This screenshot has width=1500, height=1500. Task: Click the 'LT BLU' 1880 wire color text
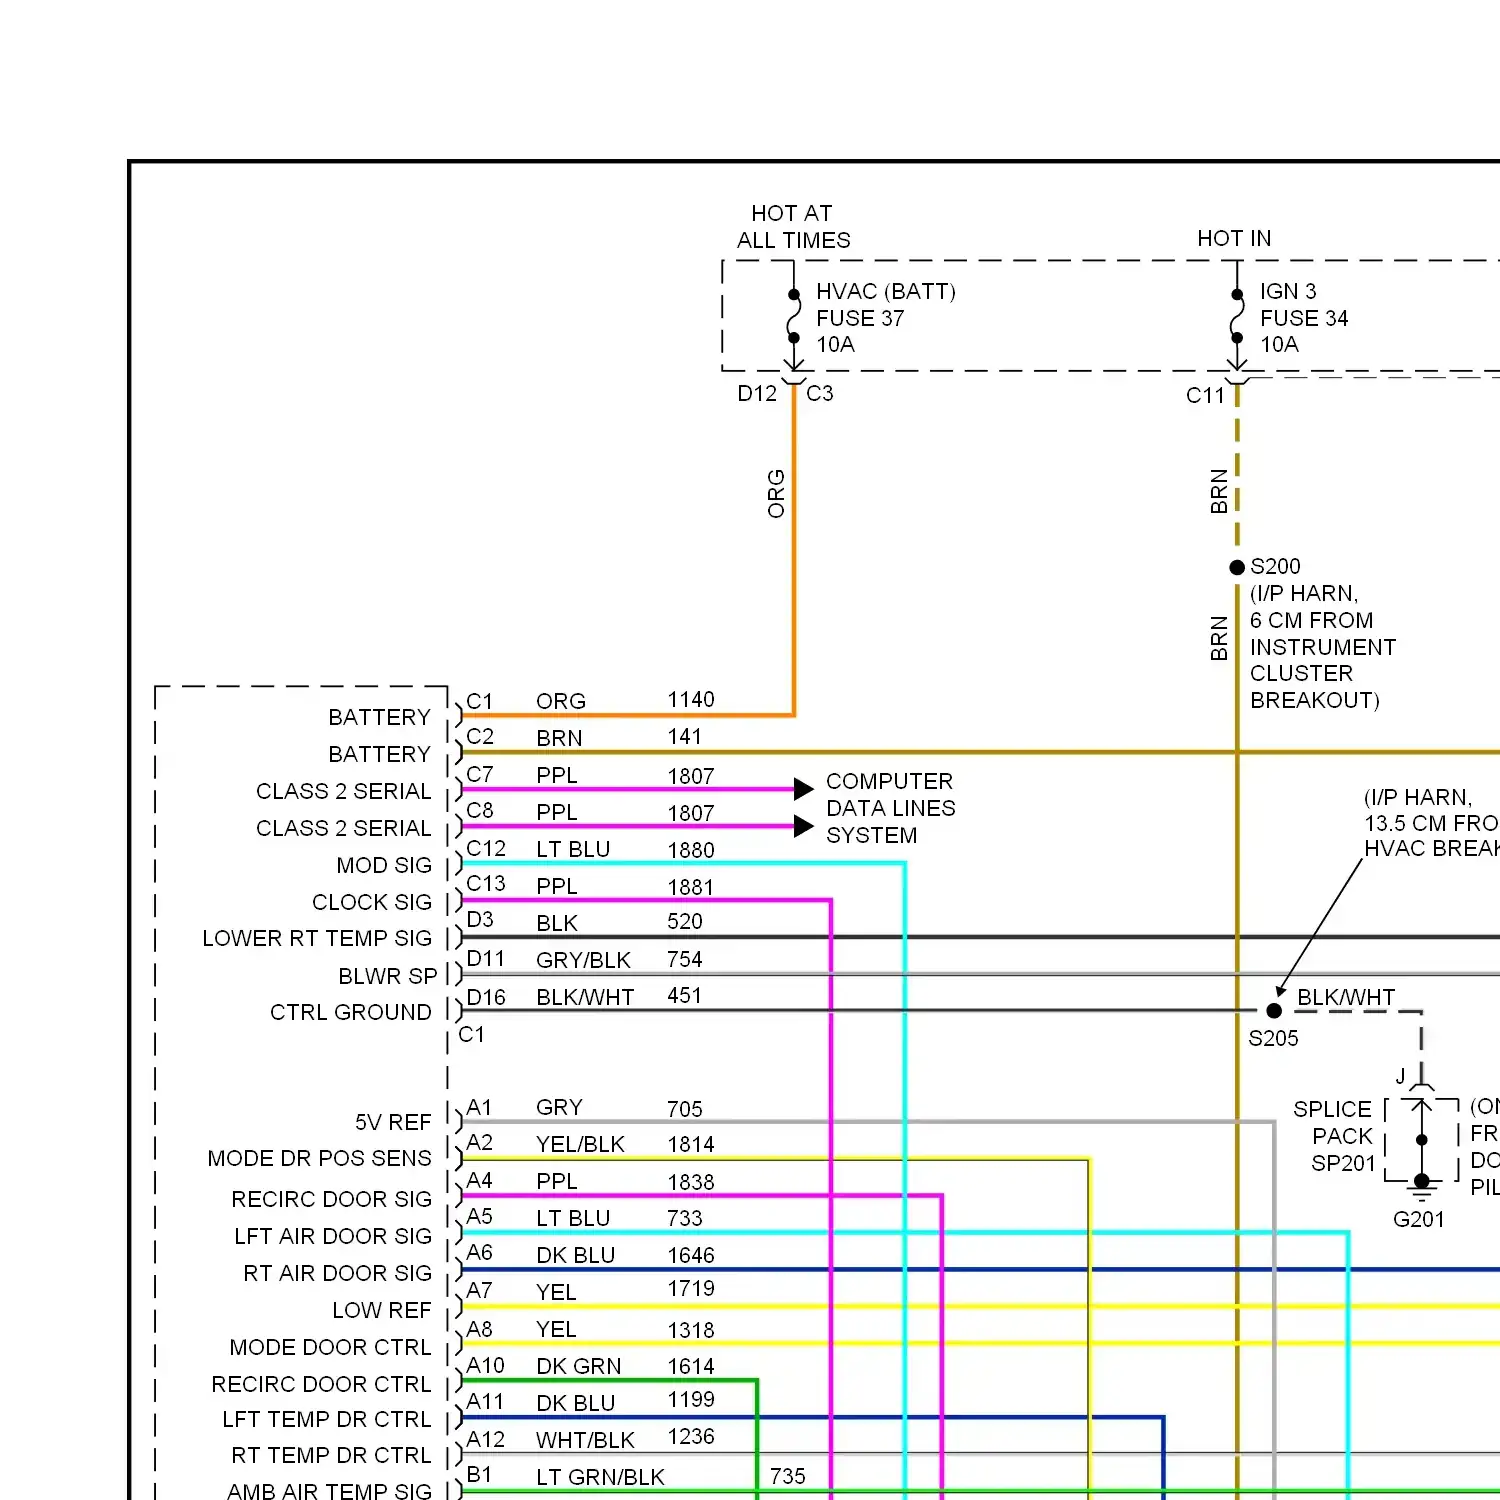click(573, 849)
